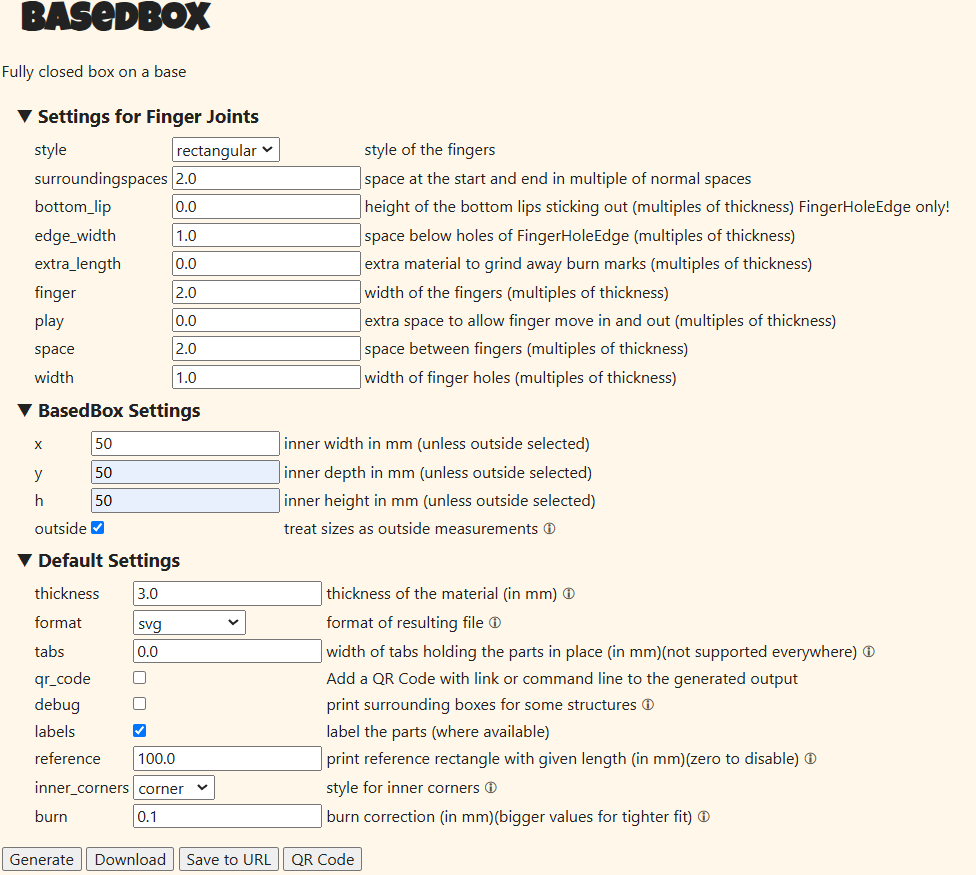Image resolution: width=976 pixels, height=875 pixels.
Task: Click the play input field
Action: 266,321
